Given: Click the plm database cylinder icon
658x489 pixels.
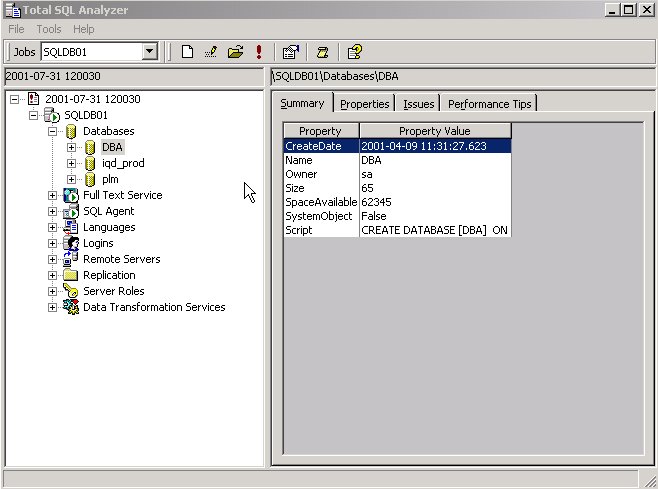Looking at the screenshot, I should [90, 179].
